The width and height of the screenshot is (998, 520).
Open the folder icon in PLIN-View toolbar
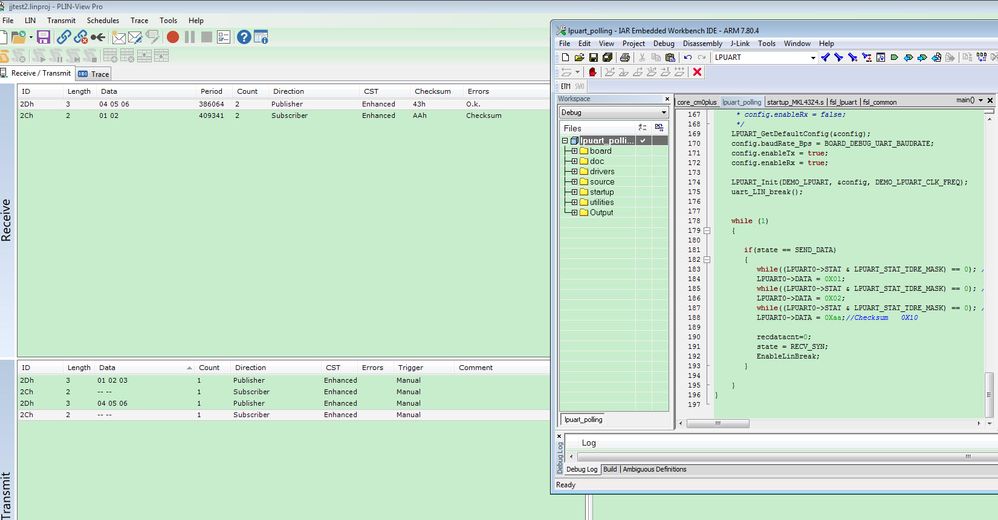[18, 38]
